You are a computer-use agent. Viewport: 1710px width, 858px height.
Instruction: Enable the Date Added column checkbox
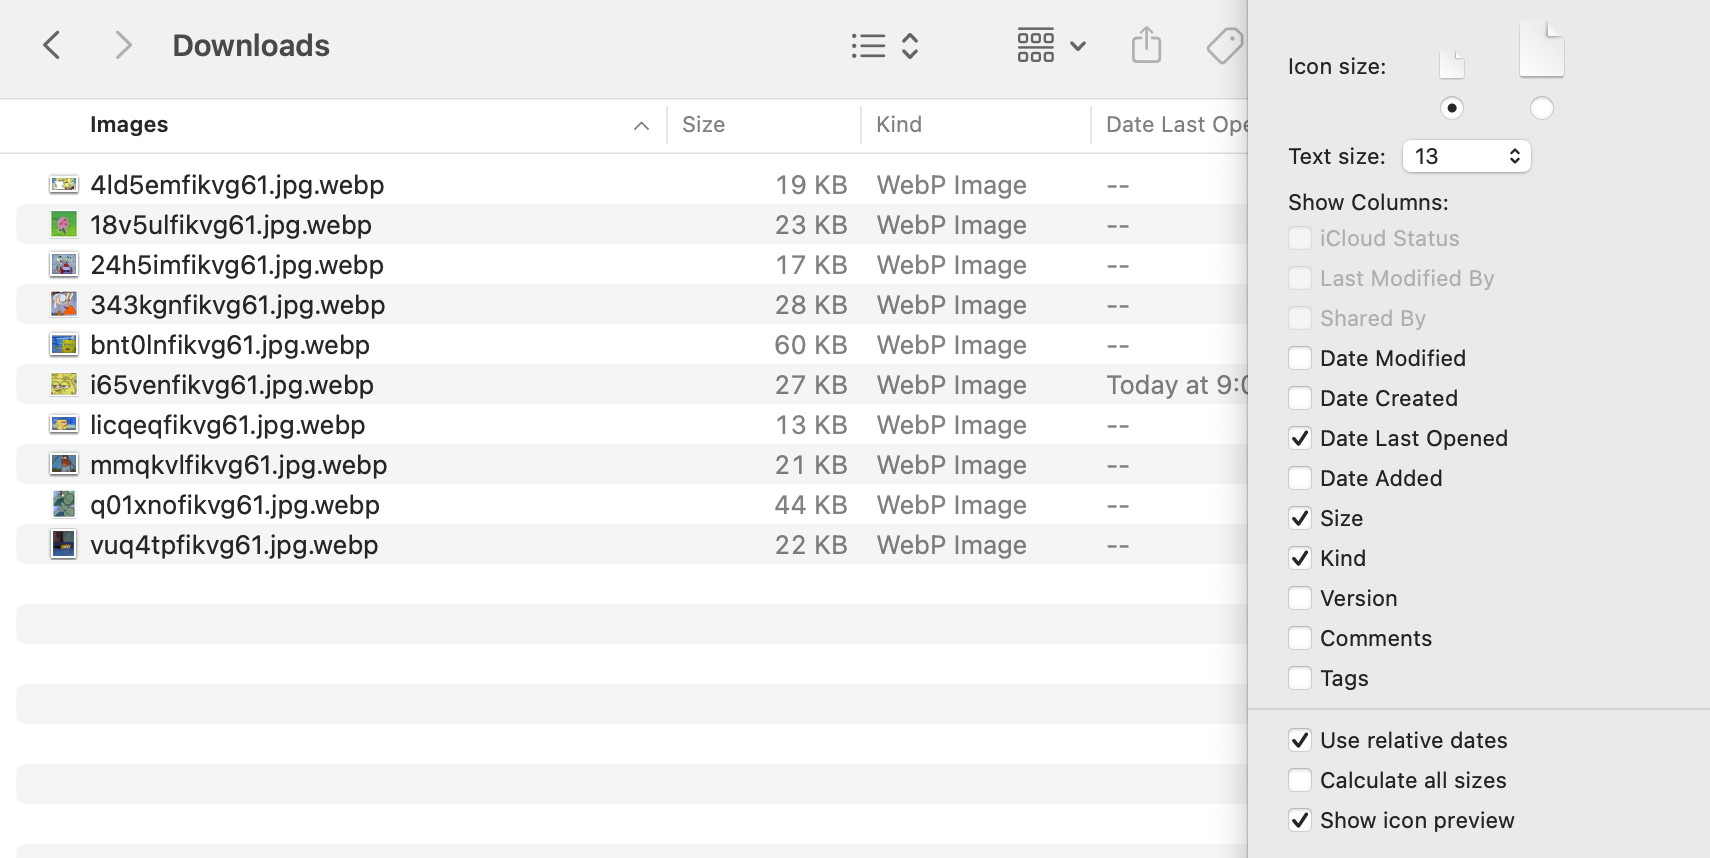[1300, 478]
